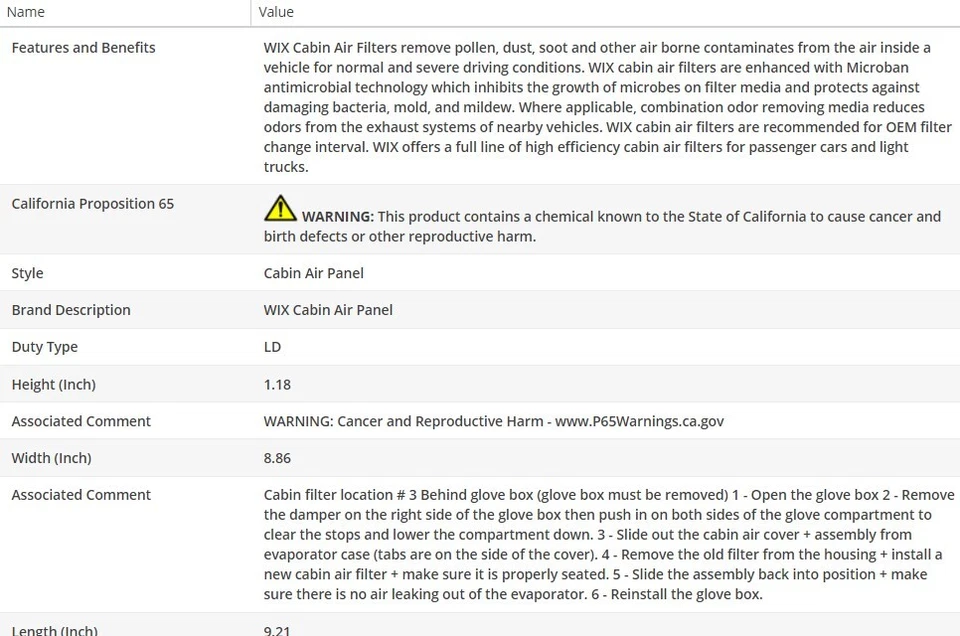Click the Value column header

pyautogui.click(x=276, y=12)
